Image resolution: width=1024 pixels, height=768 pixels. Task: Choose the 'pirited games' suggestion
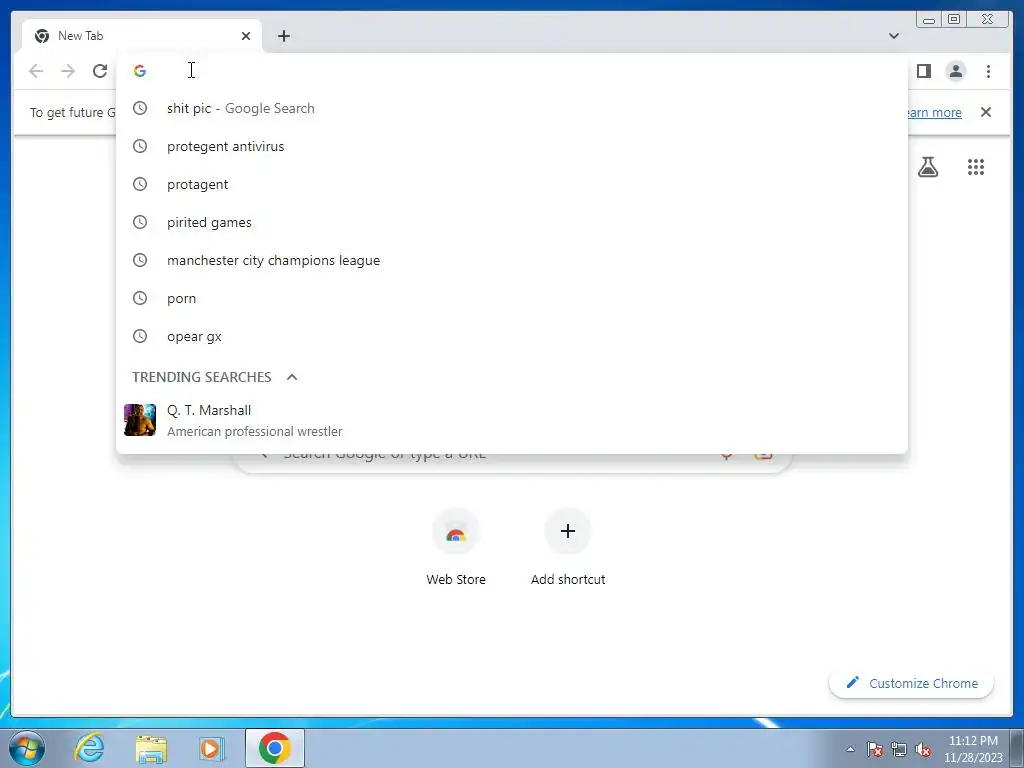[511, 222]
